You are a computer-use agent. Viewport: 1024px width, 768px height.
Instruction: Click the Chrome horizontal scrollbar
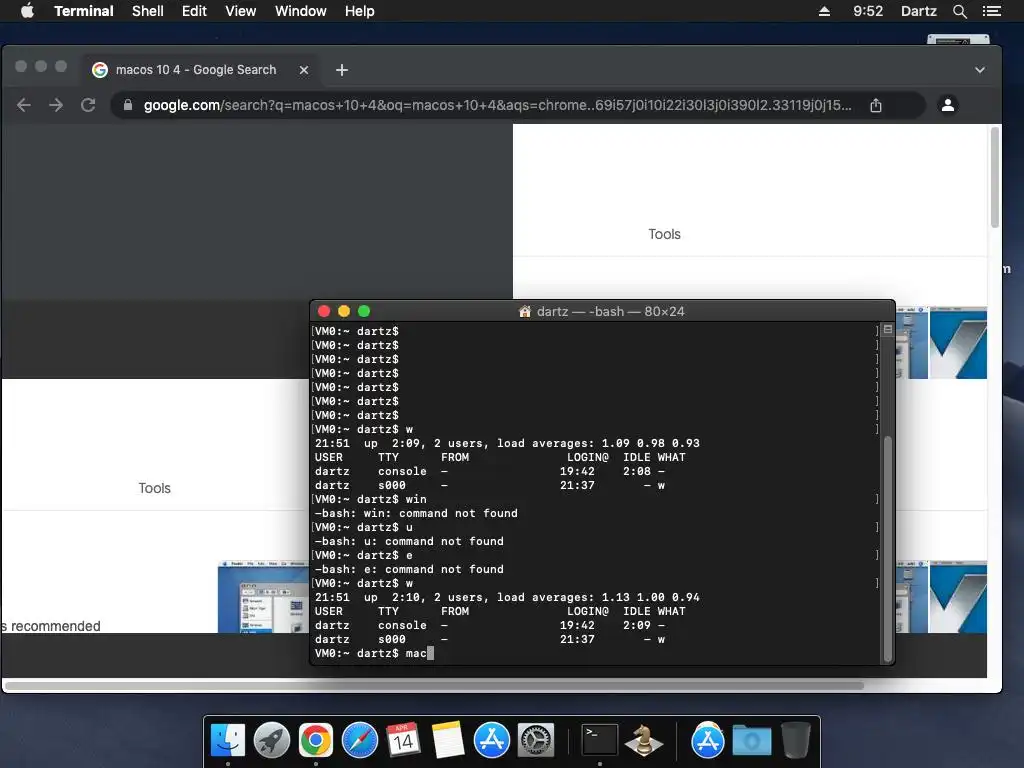pyautogui.click(x=434, y=686)
